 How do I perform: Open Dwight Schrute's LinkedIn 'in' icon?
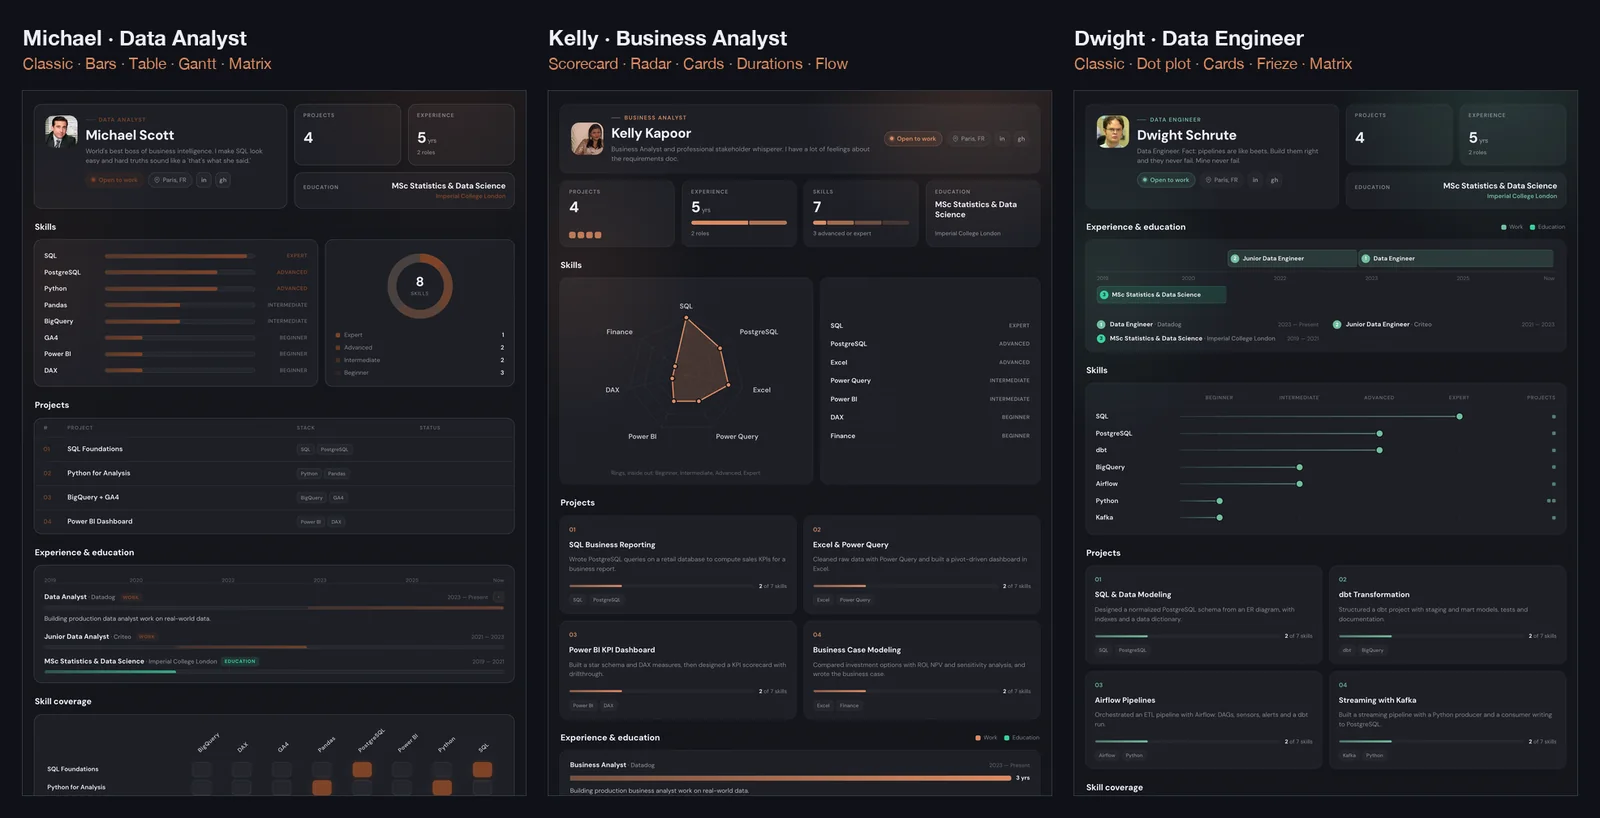point(1255,180)
